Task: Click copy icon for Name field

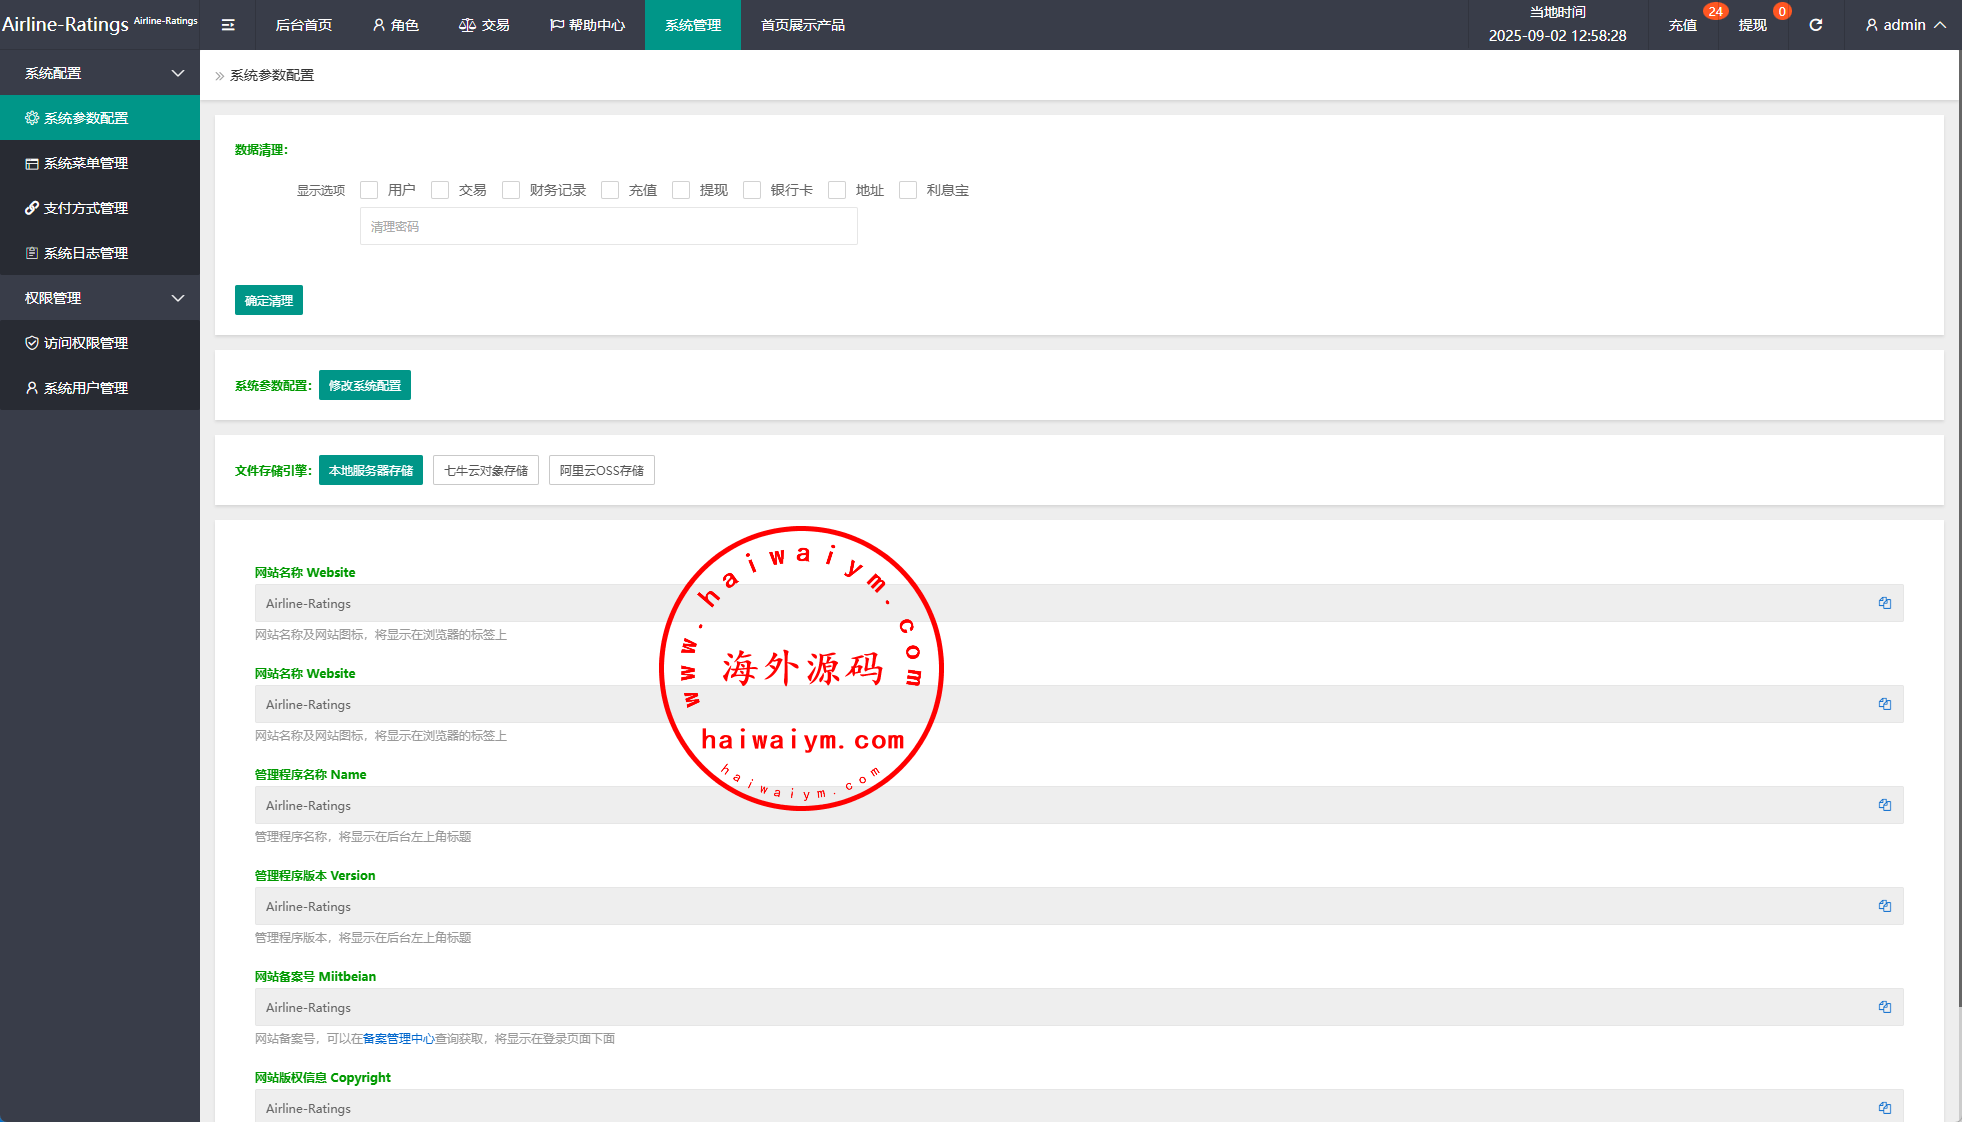Action: click(1884, 805)
